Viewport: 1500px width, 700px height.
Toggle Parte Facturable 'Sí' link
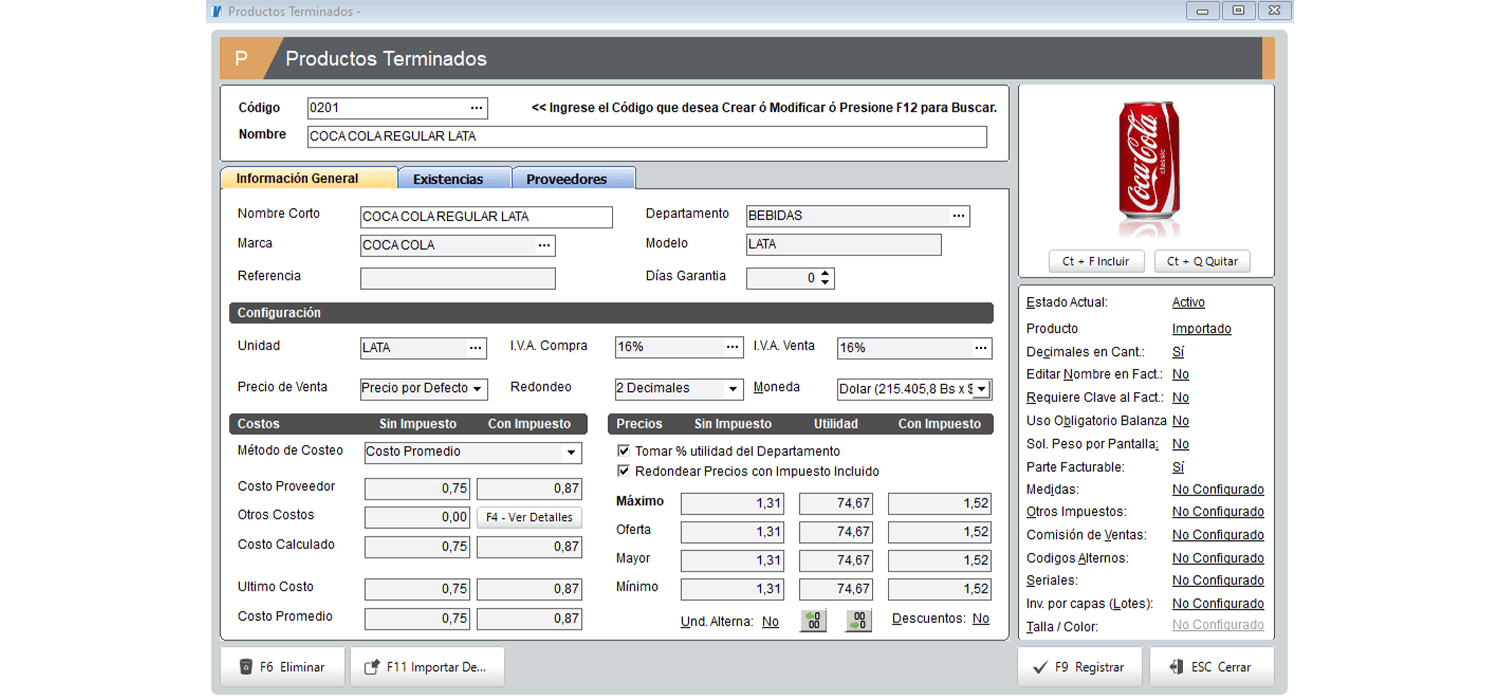1178,467
